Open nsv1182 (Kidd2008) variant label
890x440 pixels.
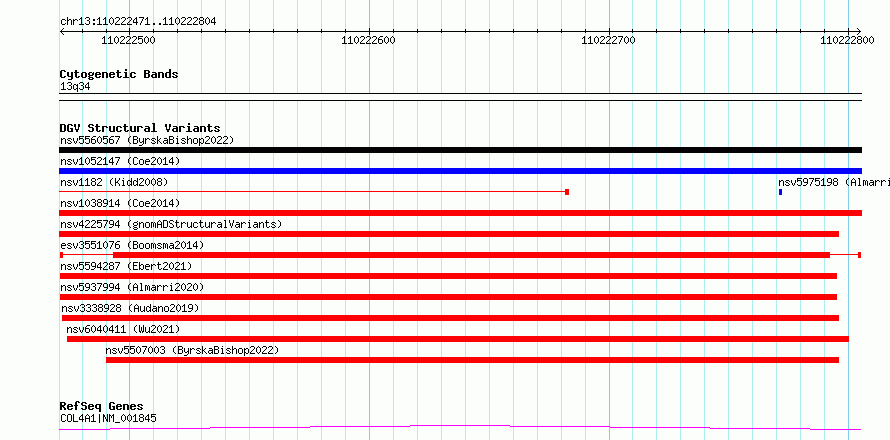pos(114,182)
